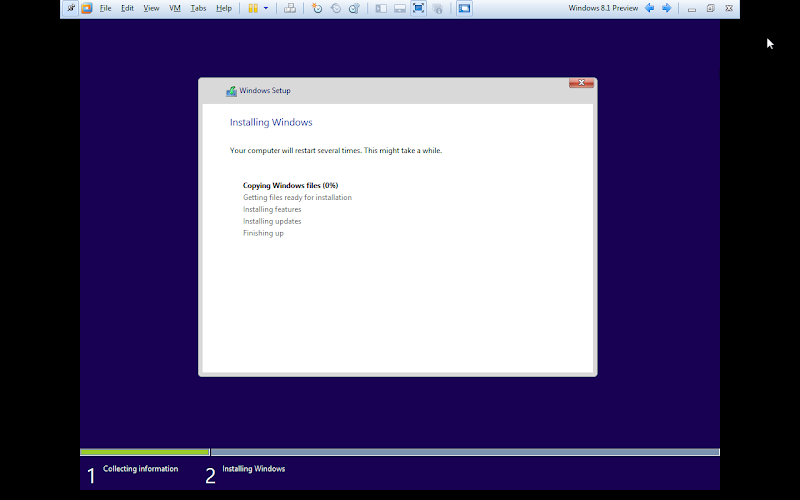Click the Send Ctrl+Alt+Del icon
Image resolution: width=800 pixels, height=500 pixels.
tap(290, 8)
